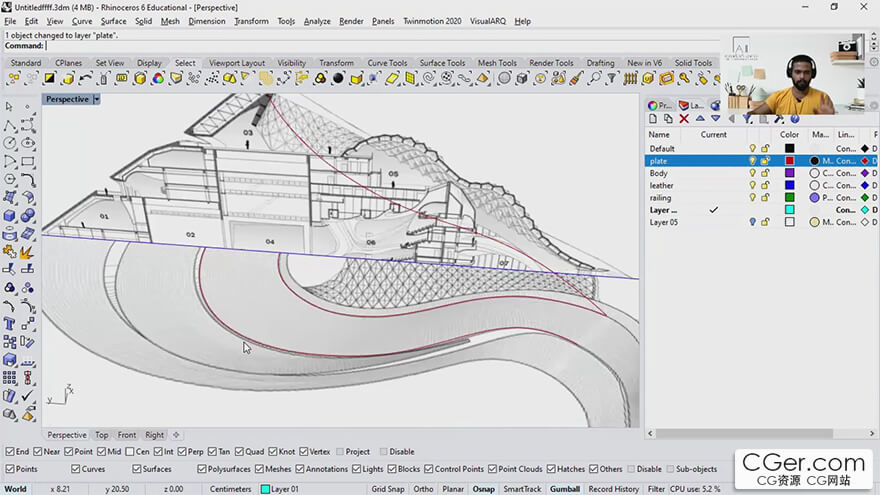The image size is (880, 495).
Task: Open layer tools hammer icon
Action: [779, 119]
